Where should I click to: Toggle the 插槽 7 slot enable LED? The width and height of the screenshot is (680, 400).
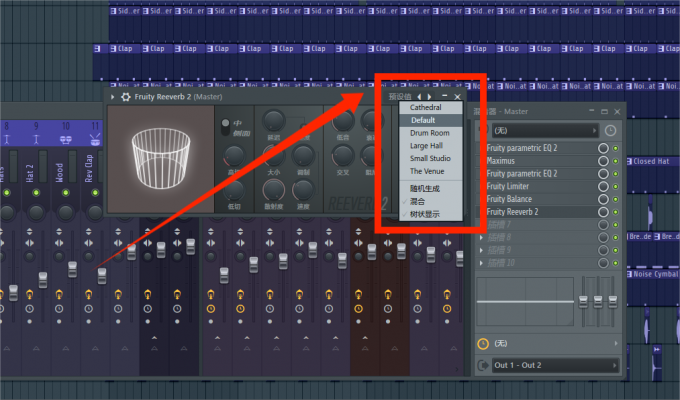point(615,225)
